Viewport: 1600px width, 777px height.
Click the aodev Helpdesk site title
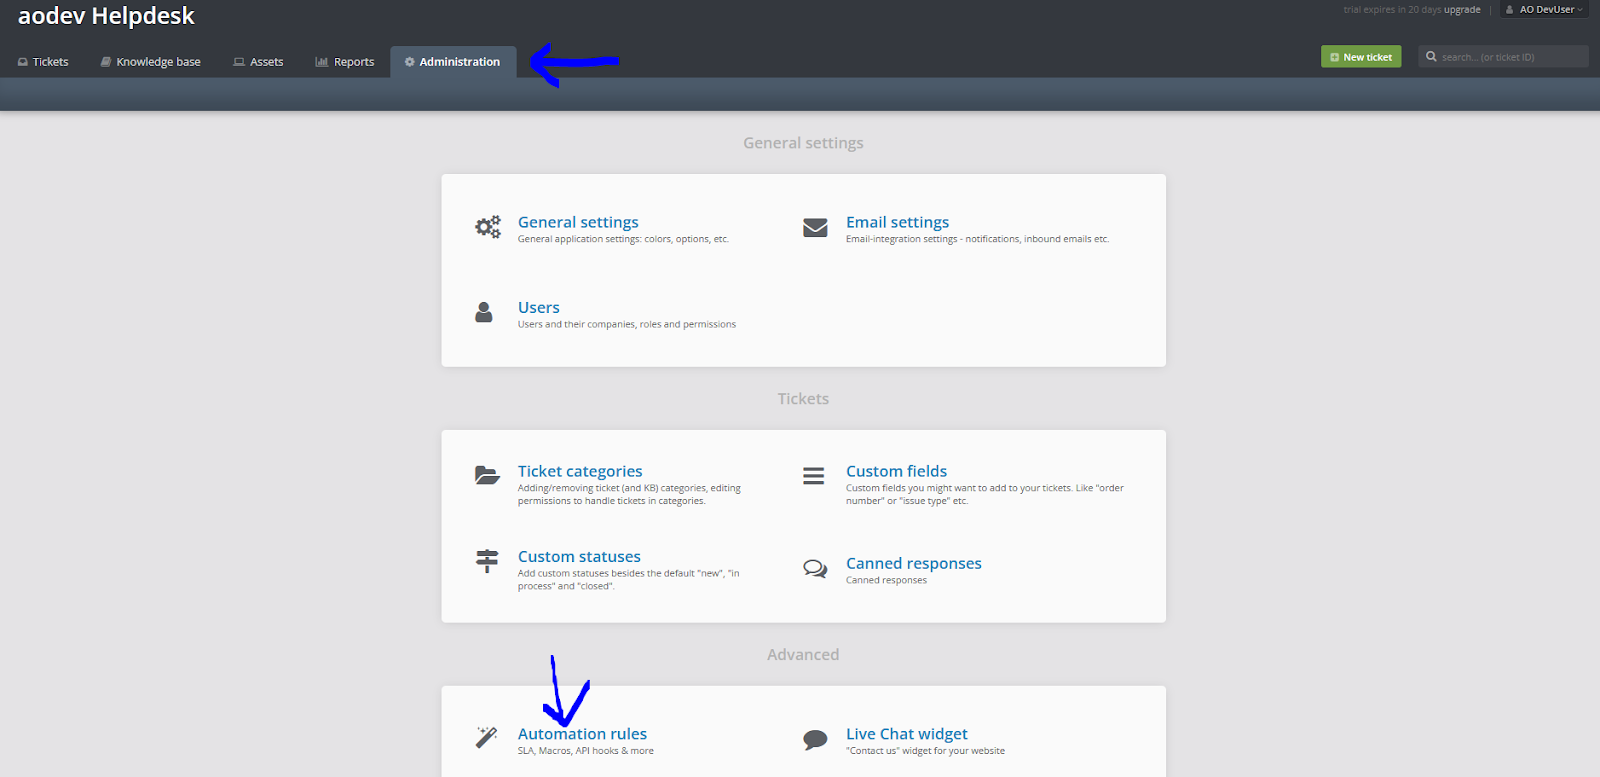[106, 16]
